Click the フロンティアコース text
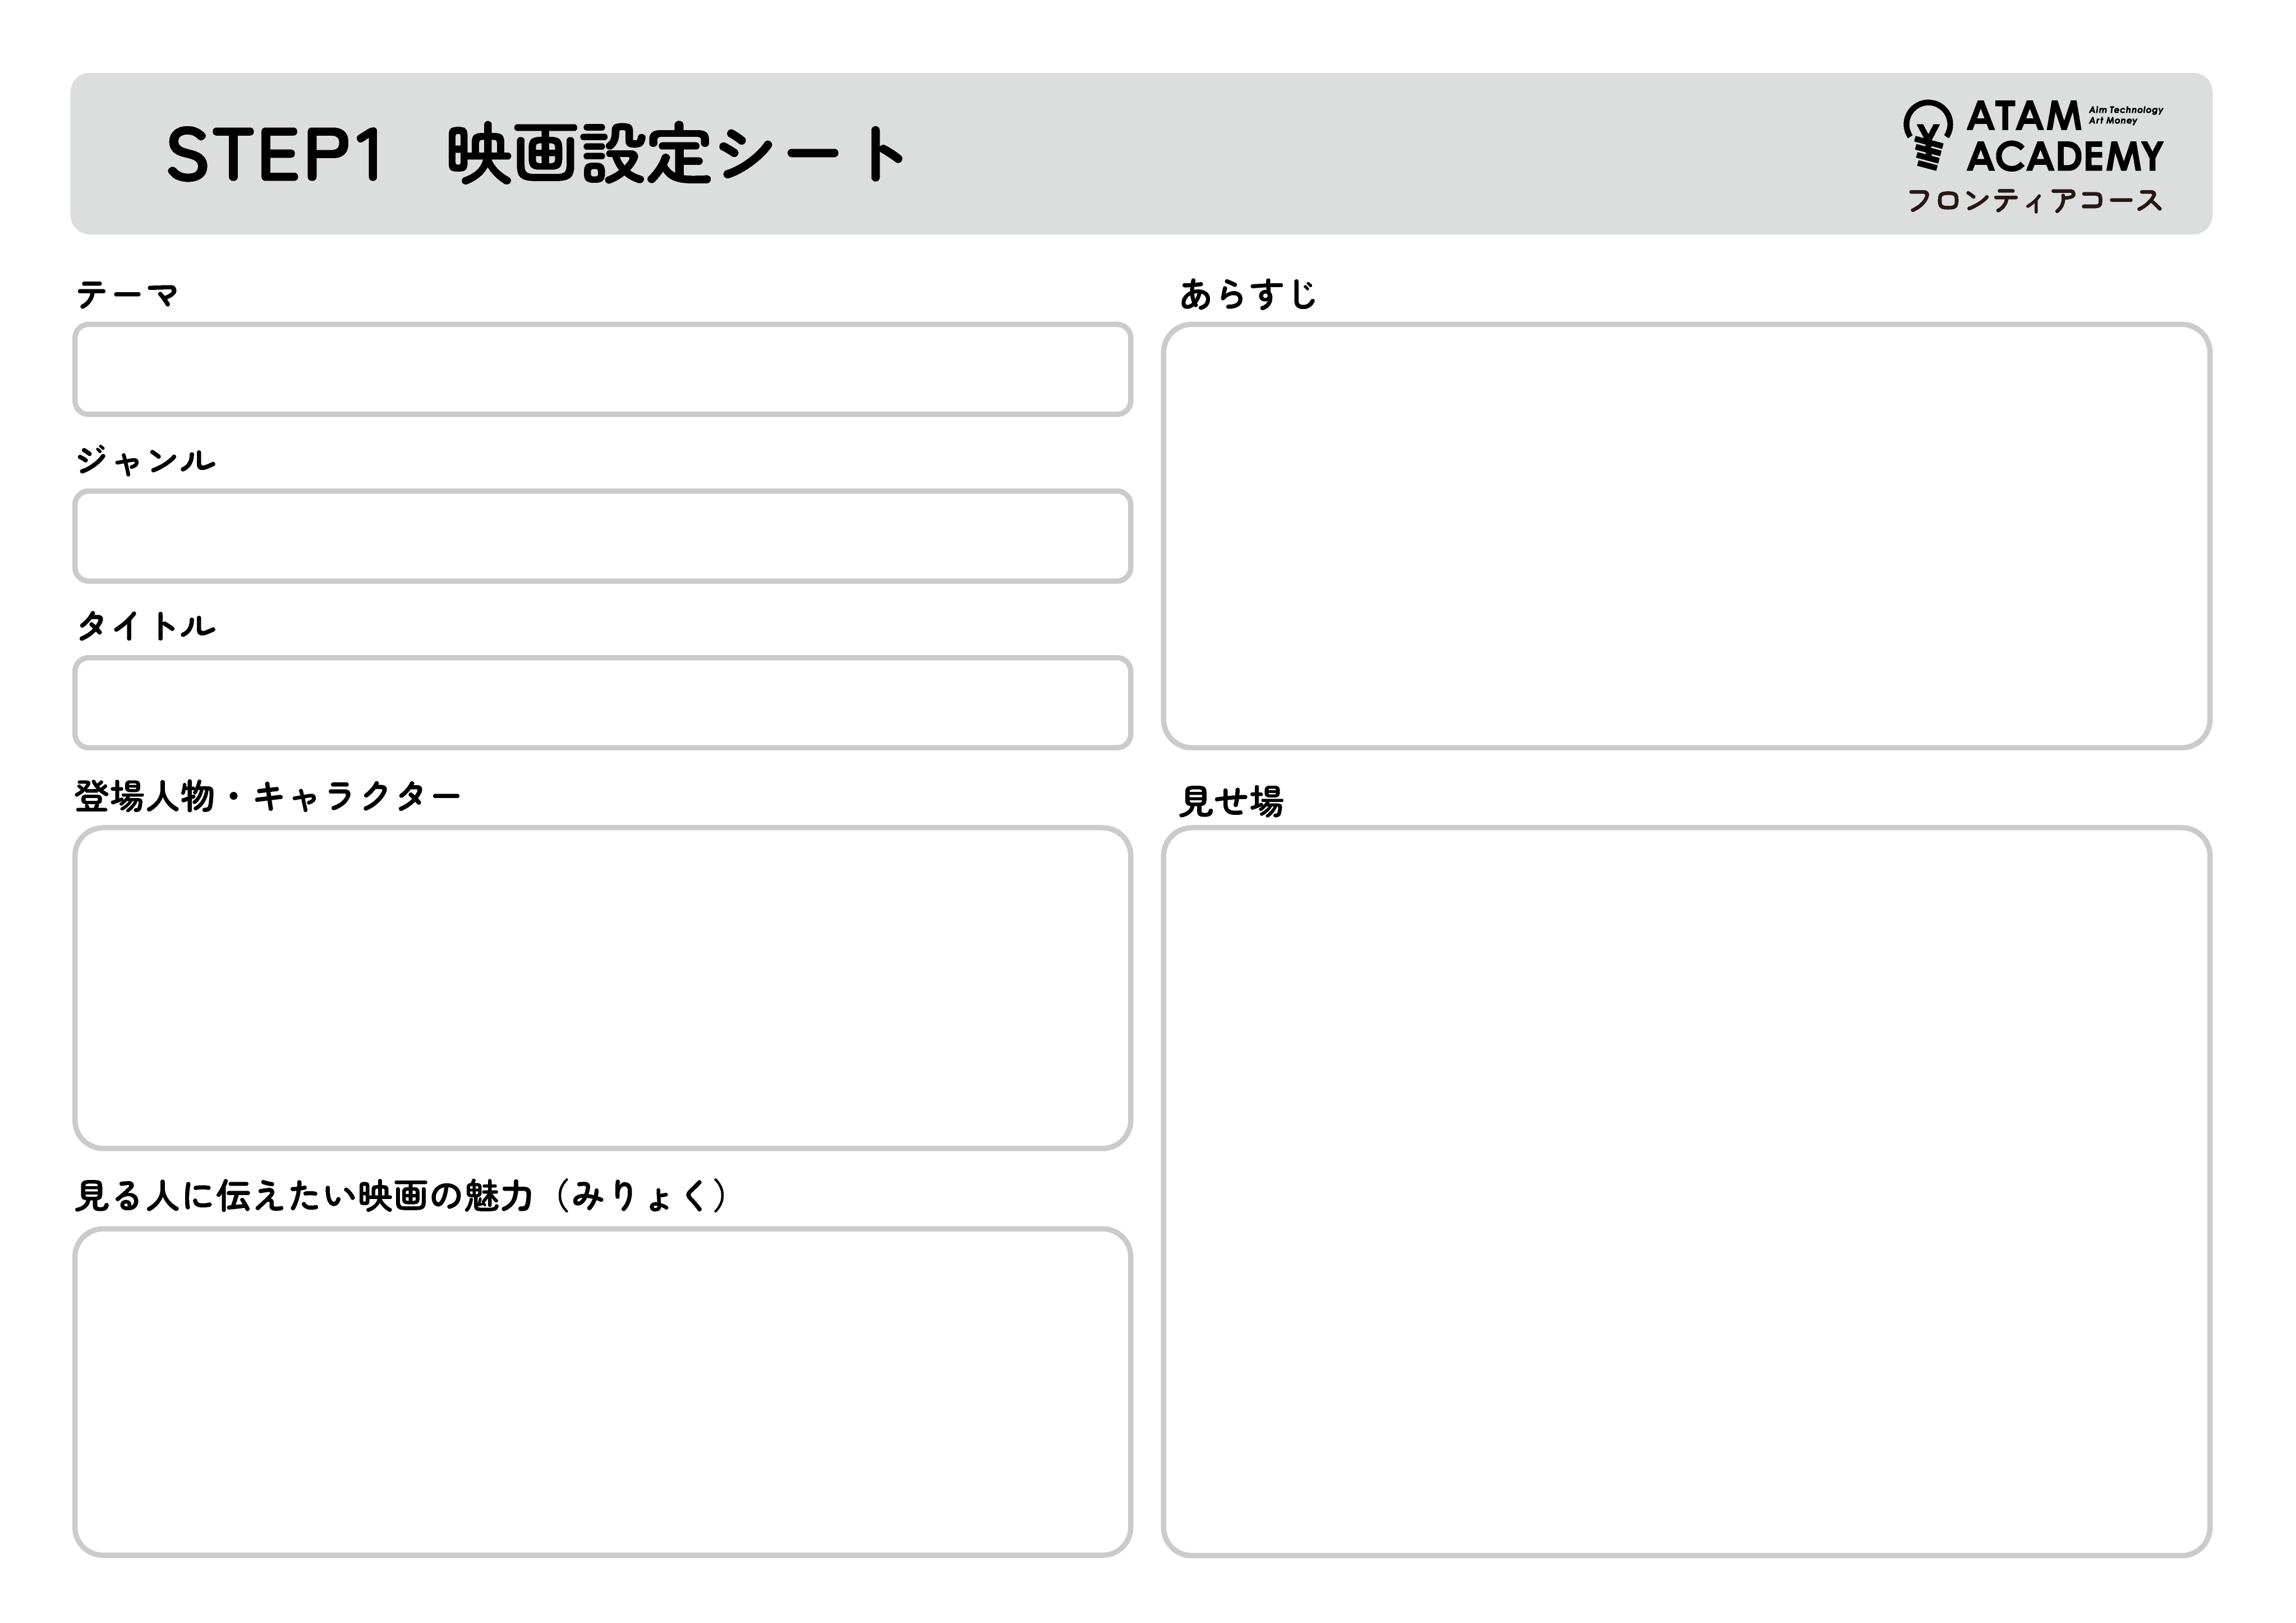2296x1623 pixels. click(2035, 201)
